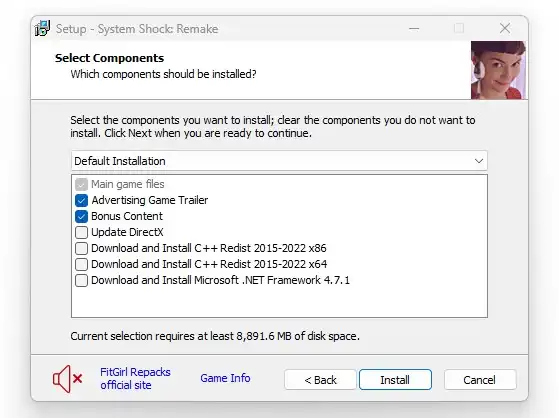
Task: Click the 'Setup - System Shock: Remake' title
Action: coord(137,29)
